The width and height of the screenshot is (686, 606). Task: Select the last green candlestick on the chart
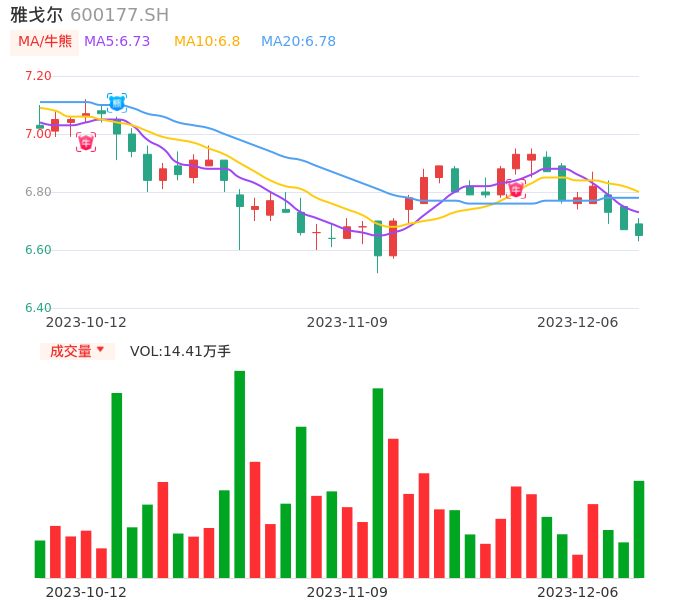coord(639,229)
